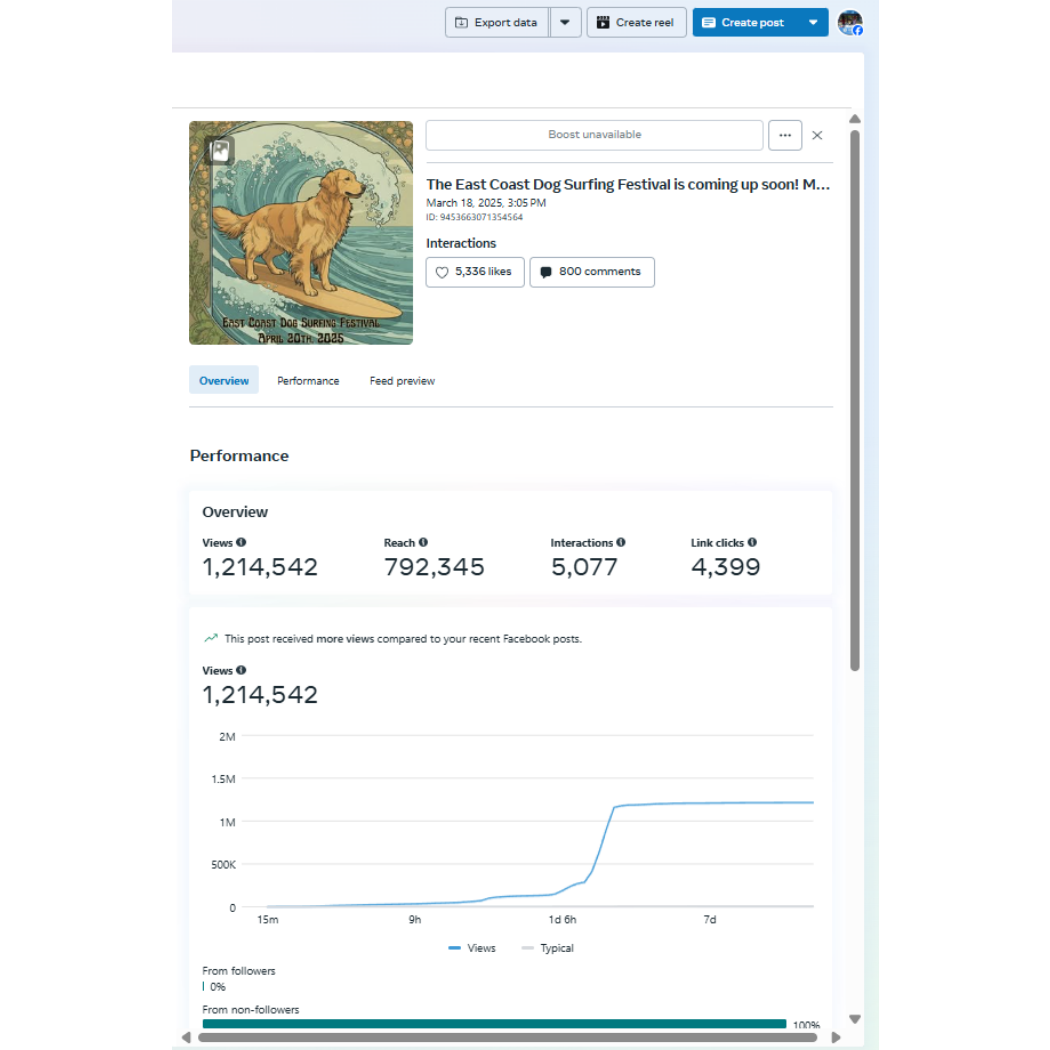Image resolution: width=1050 pixels, height=1050 pixels.
Task: Click the post title text
Action: point(628,184)
